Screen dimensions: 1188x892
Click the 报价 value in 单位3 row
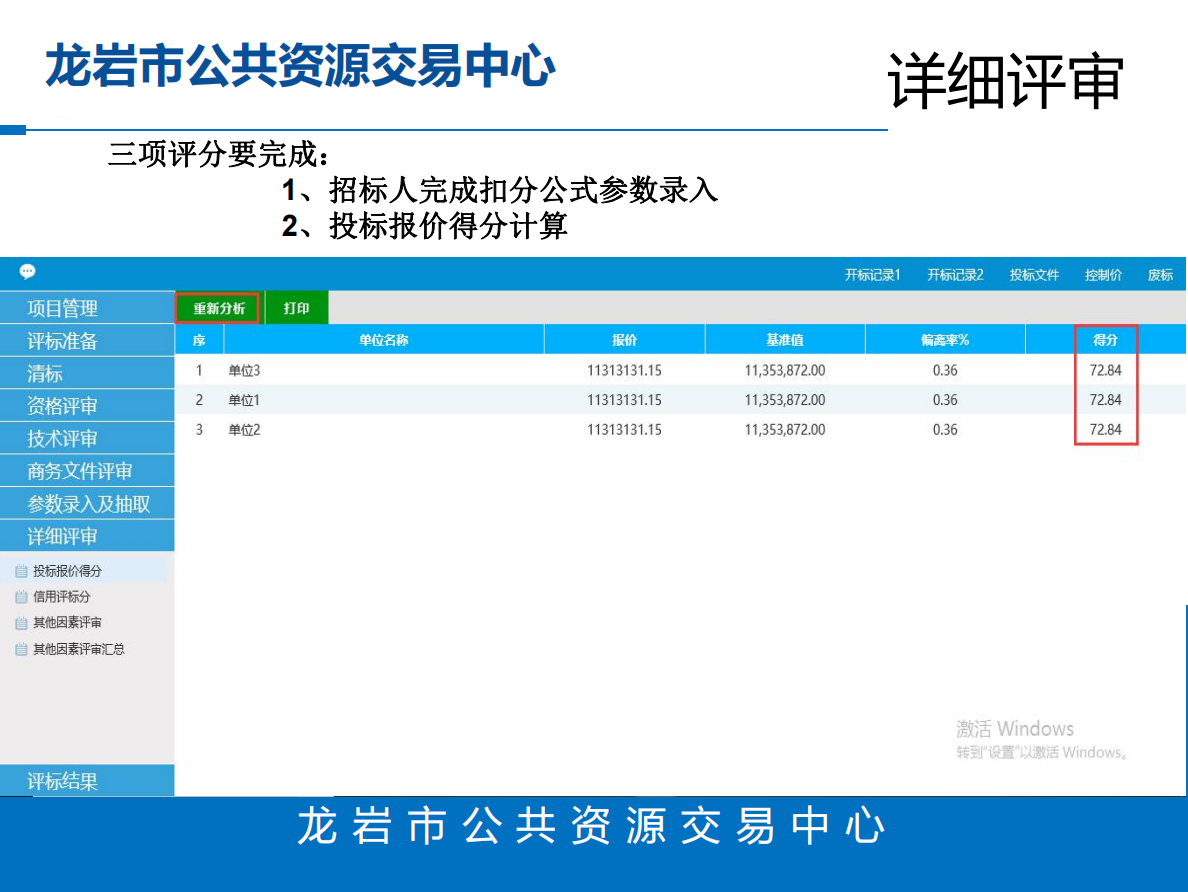coord(624,371)
